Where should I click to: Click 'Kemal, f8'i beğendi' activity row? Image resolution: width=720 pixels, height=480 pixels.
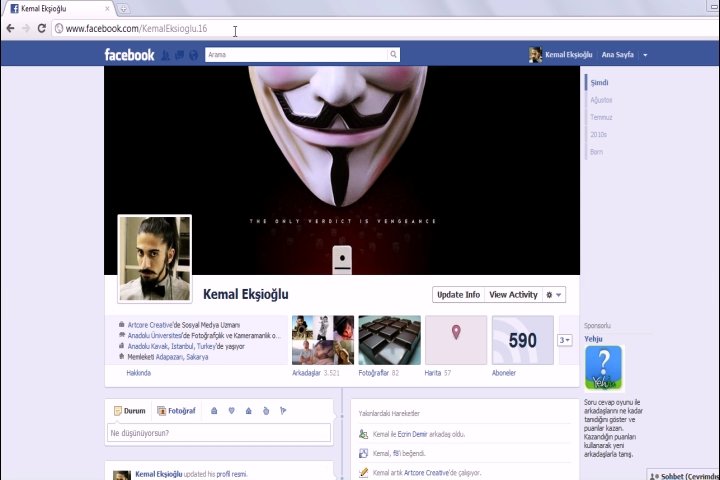pos(465,453)
